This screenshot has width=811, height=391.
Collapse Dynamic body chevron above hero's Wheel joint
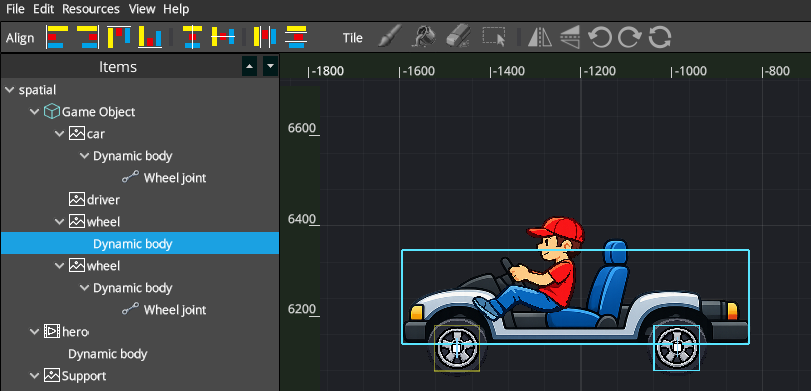84,288
